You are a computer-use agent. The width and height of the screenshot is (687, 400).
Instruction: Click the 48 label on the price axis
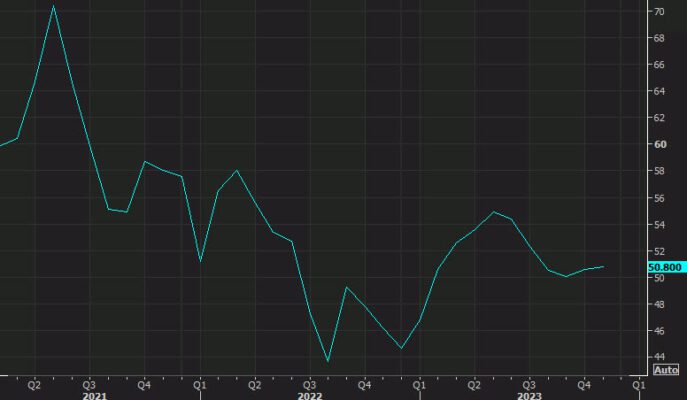[660, 304]
